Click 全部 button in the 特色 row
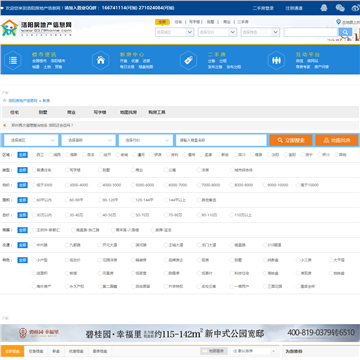This screenshot has height=360, width=360. (x=22, y=260)
